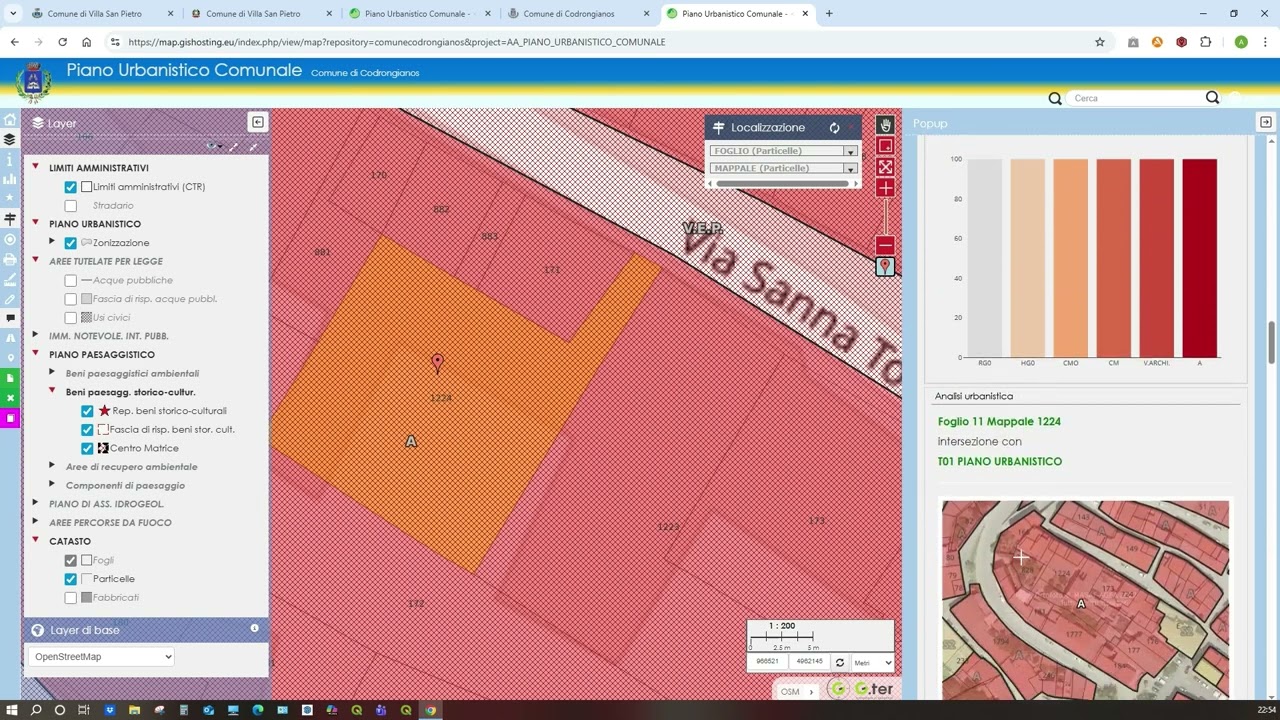Open the home icon in left sidebar
This screenshot has width=1280, height=720.
10,120
